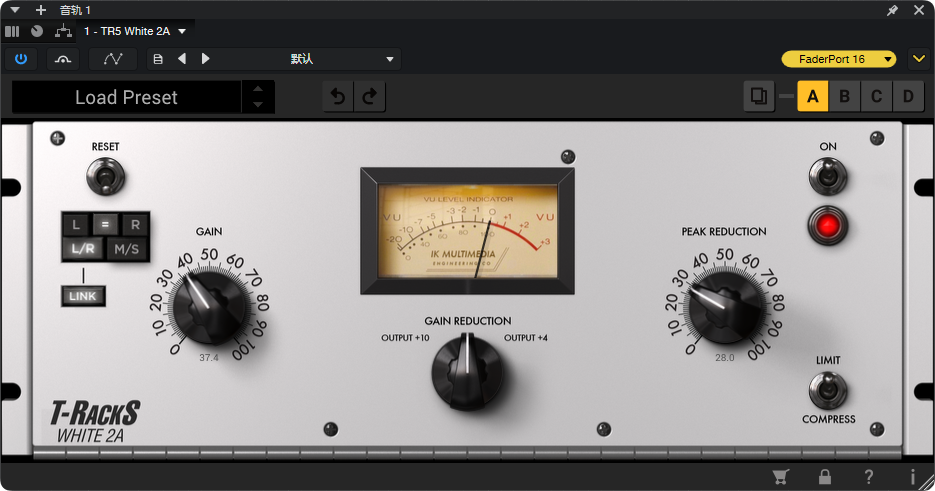
Task: Open the window menu triangle
Action: click(16, 10)
